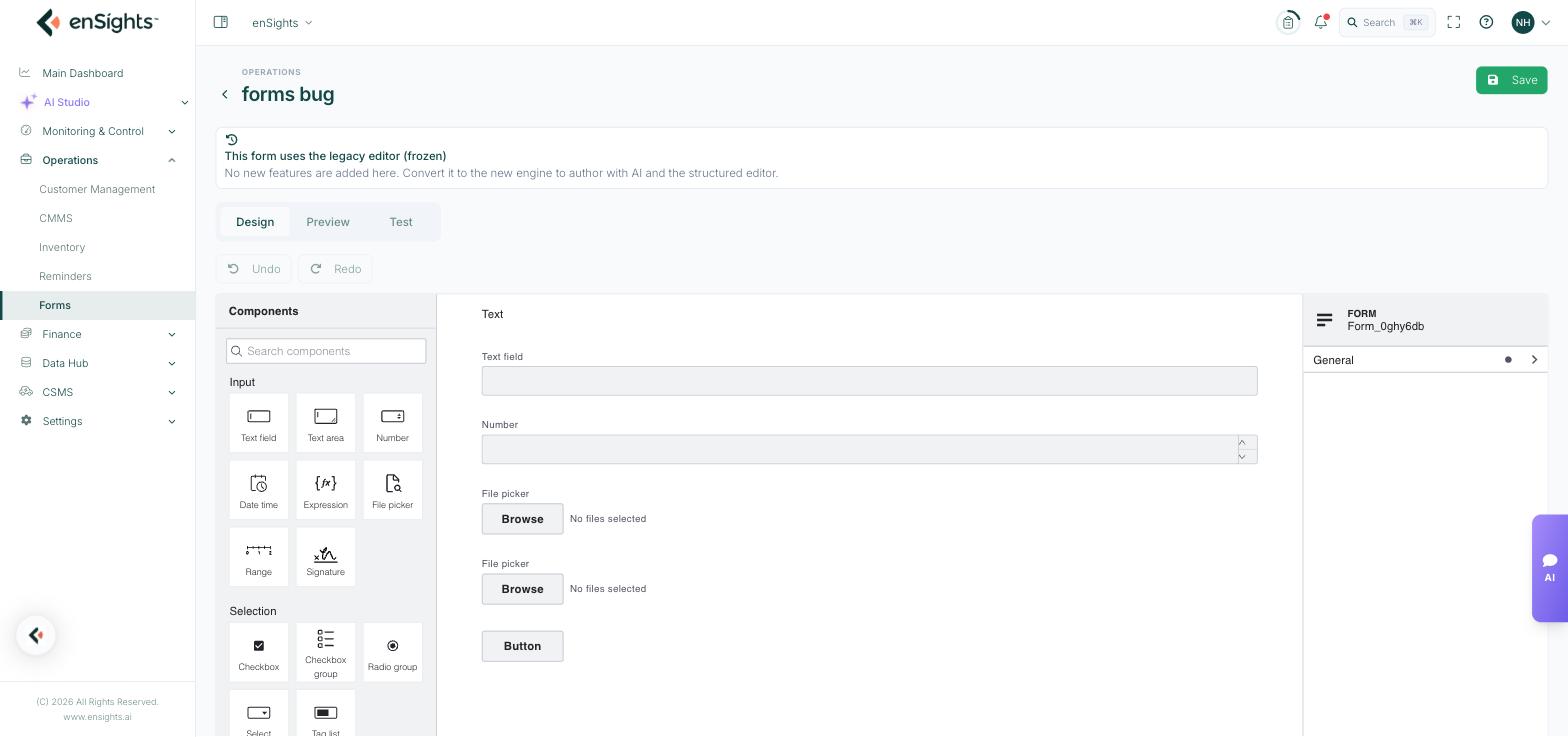
Task: Add a Radio group component
Action: [393, 653]
